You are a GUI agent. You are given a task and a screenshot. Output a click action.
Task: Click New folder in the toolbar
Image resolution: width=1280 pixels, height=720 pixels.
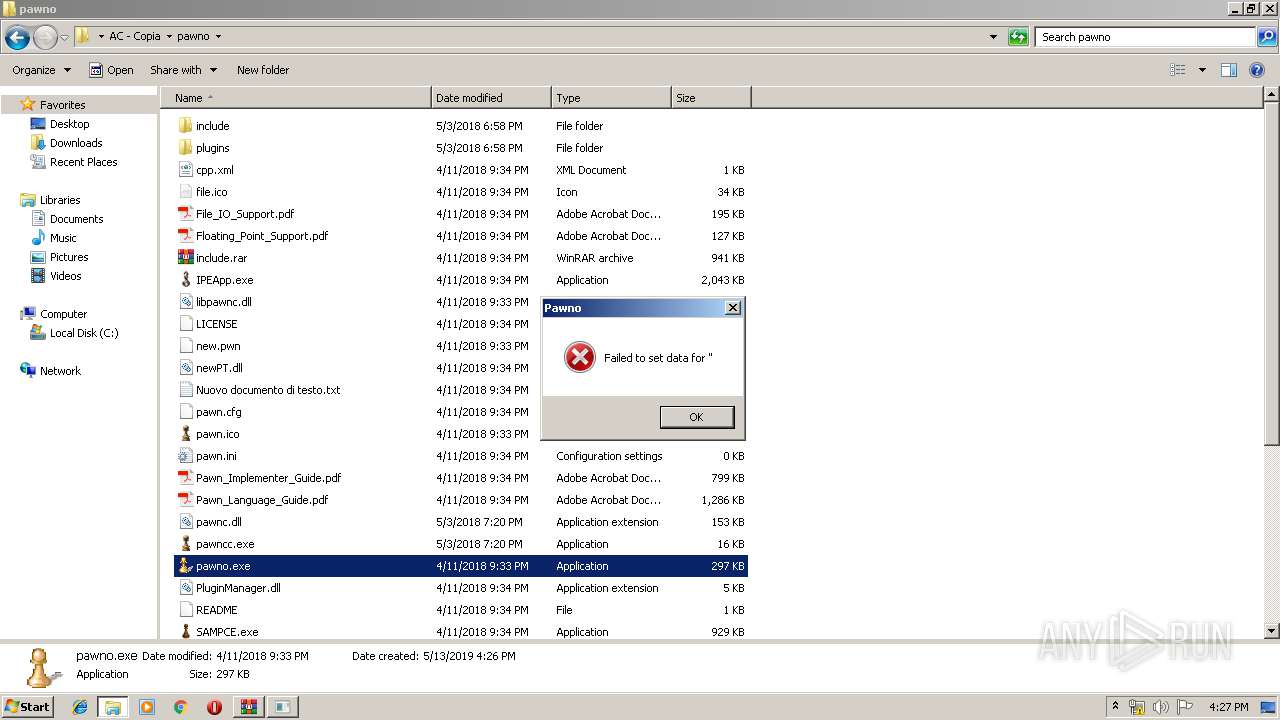(x=263, y=70)
